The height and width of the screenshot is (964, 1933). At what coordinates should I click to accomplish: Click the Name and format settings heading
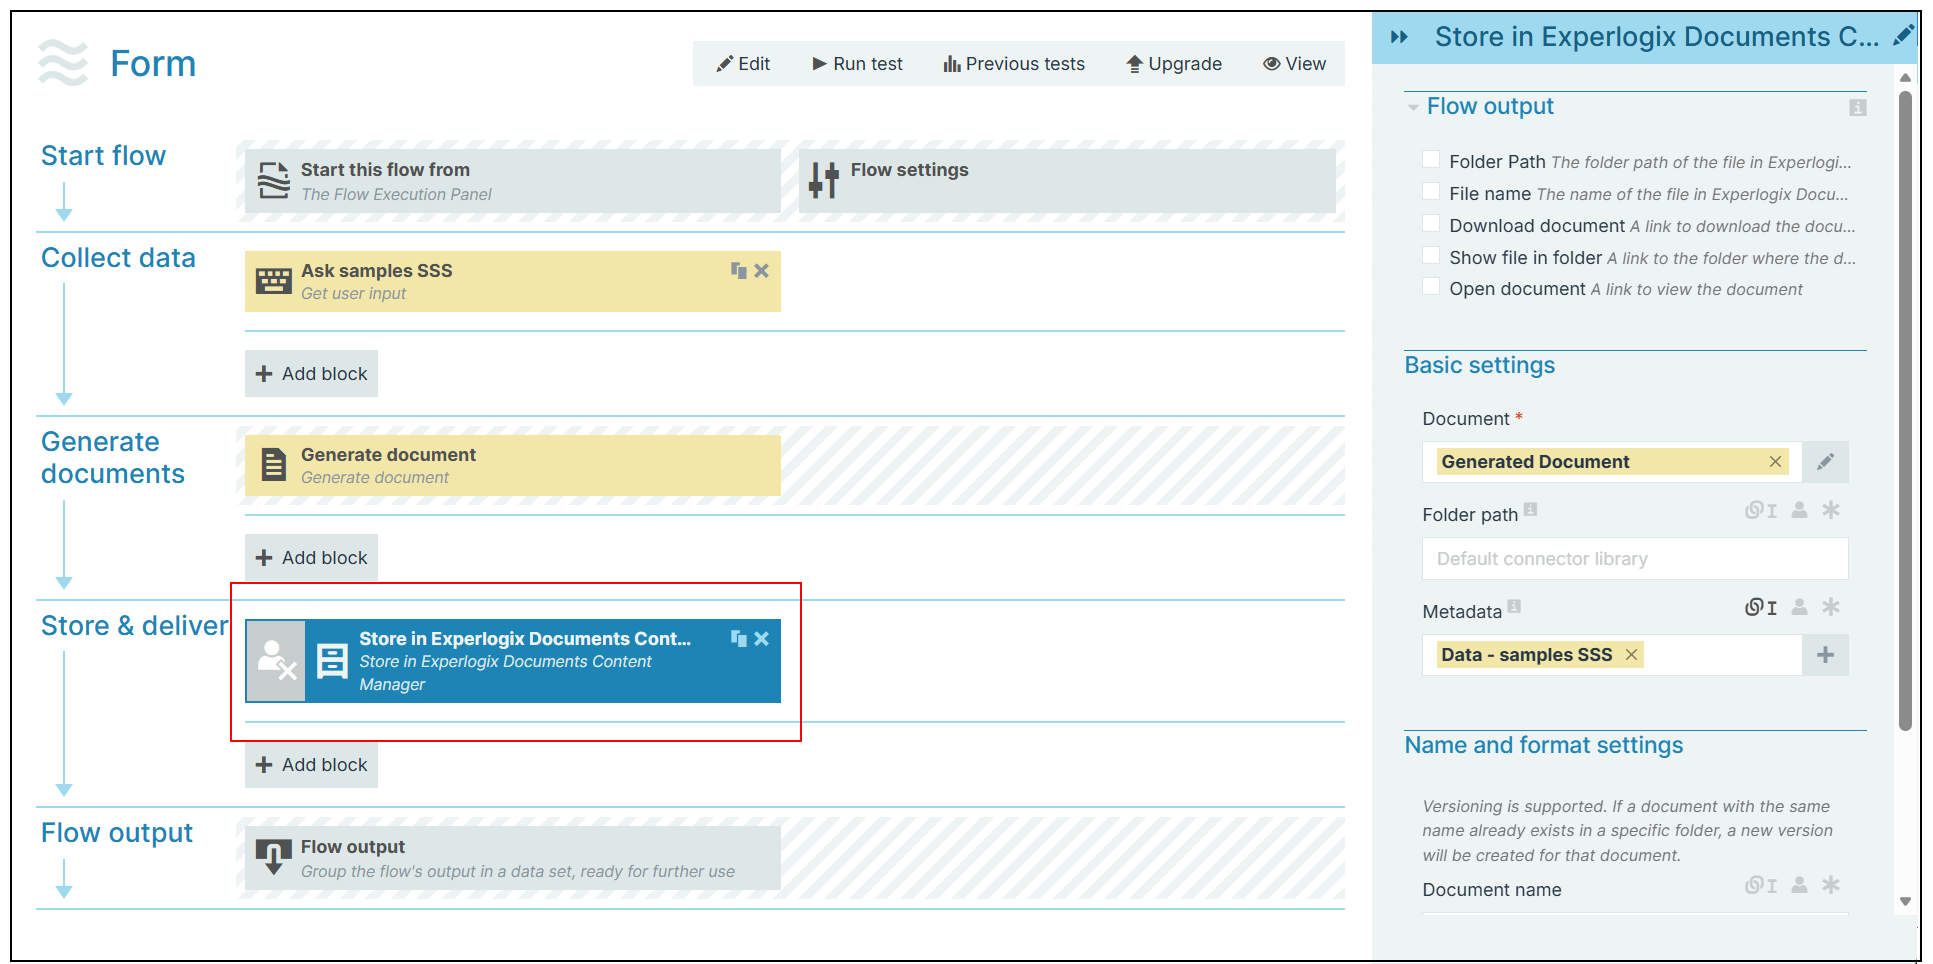[x=1543, y=745]
